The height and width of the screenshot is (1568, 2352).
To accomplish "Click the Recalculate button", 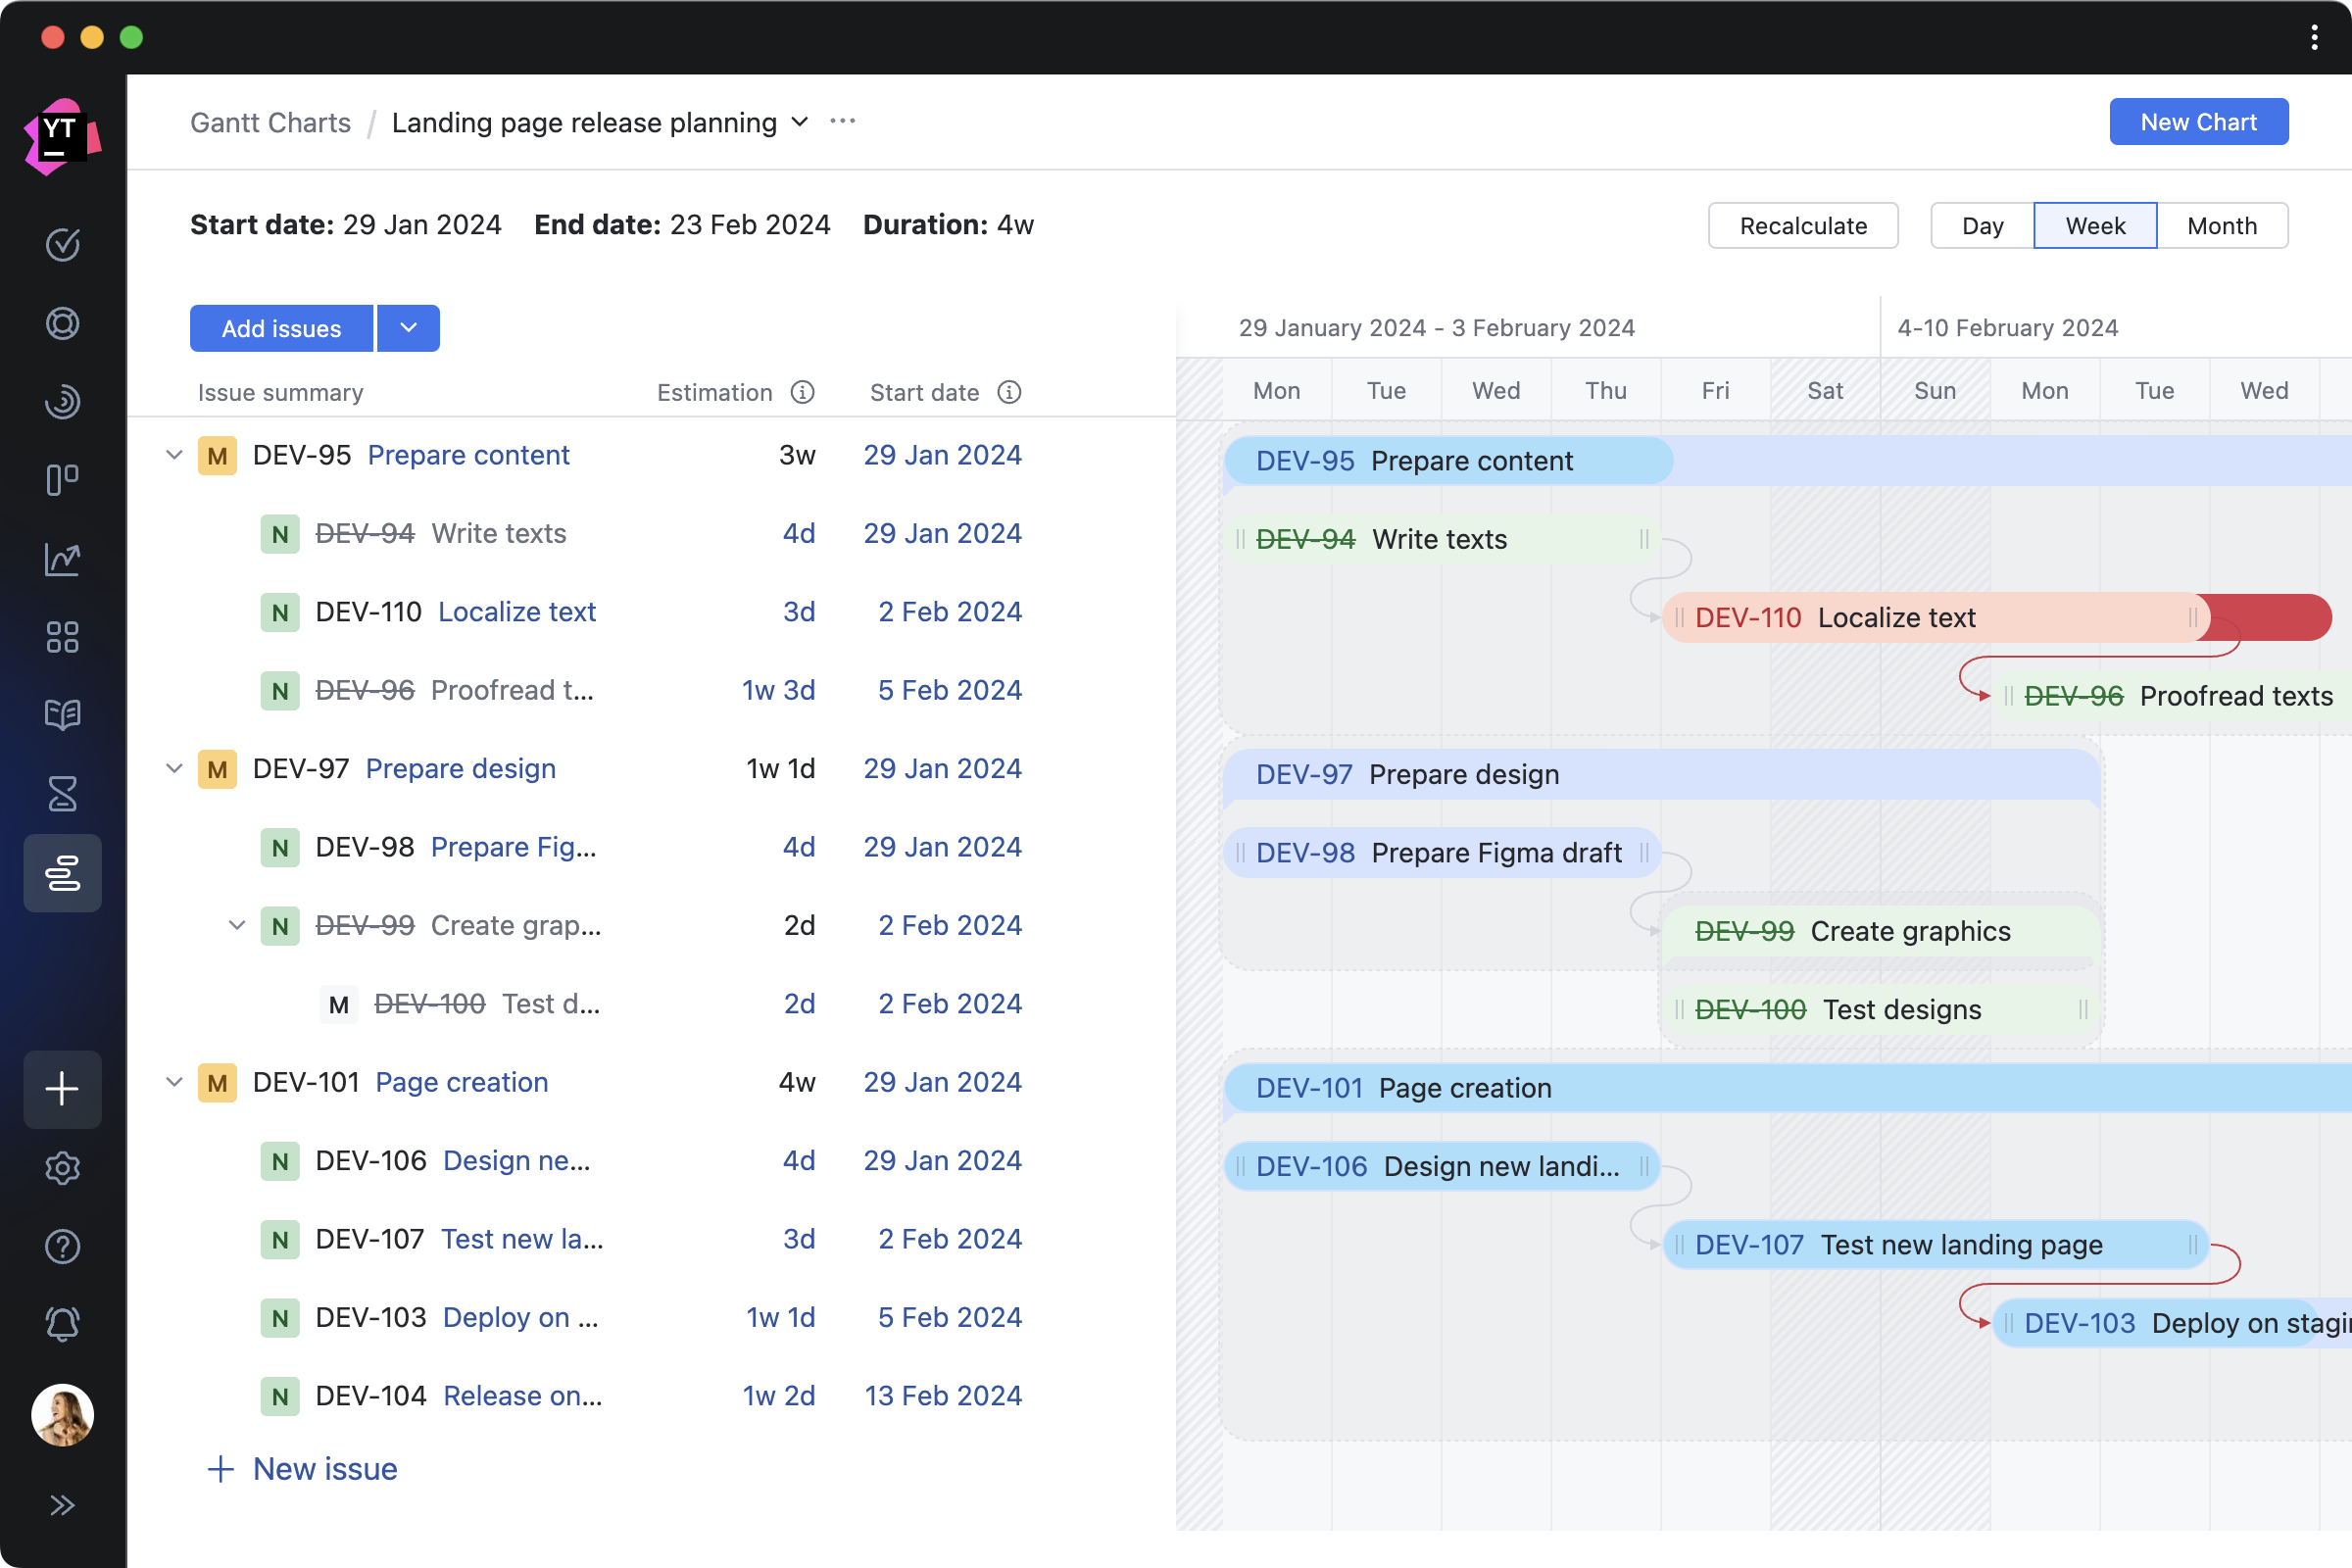I will (1803, 225).
